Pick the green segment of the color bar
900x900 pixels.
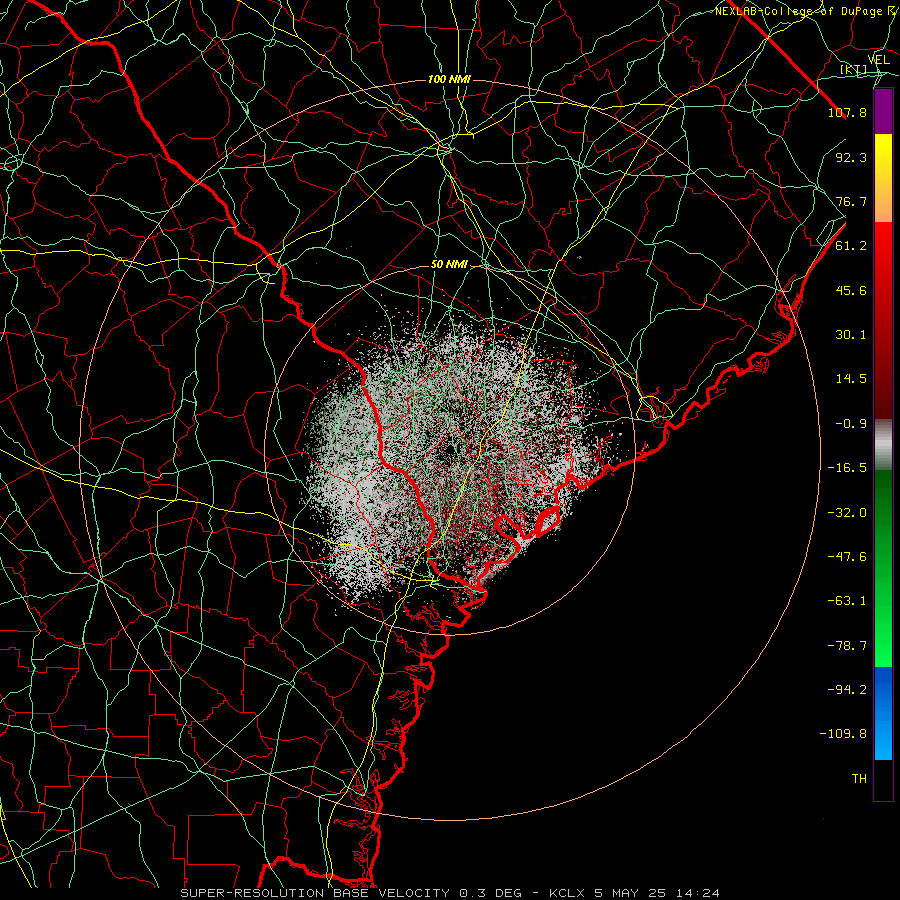click(x=883, y=568)
